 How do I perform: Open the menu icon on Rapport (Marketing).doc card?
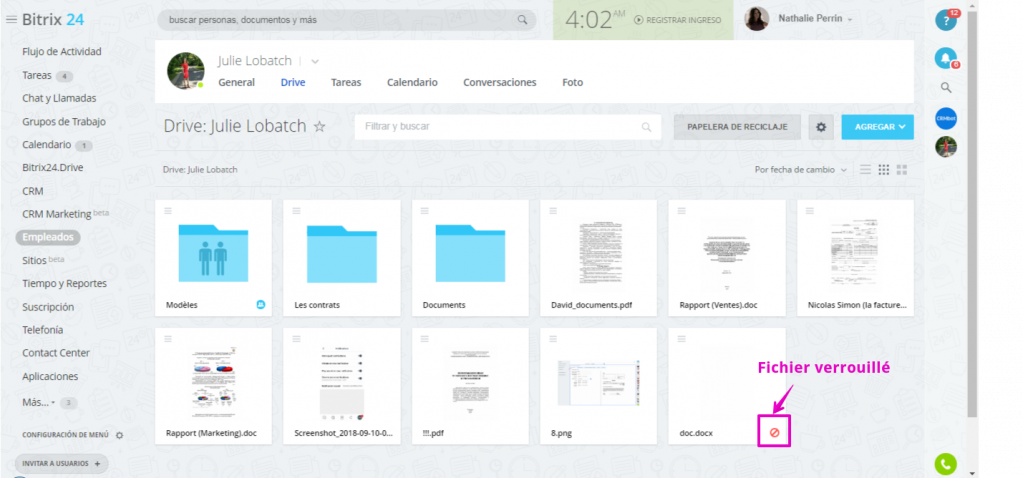168,338
